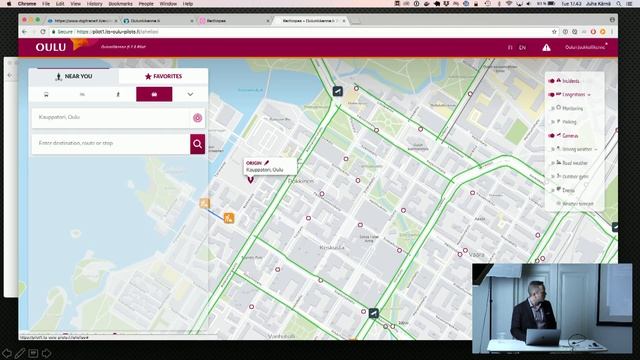Click the destination, route or stop field
Image resolution: width=640 pixels, height=360 pixels.
pyautogui.click(x=110, y=143)
